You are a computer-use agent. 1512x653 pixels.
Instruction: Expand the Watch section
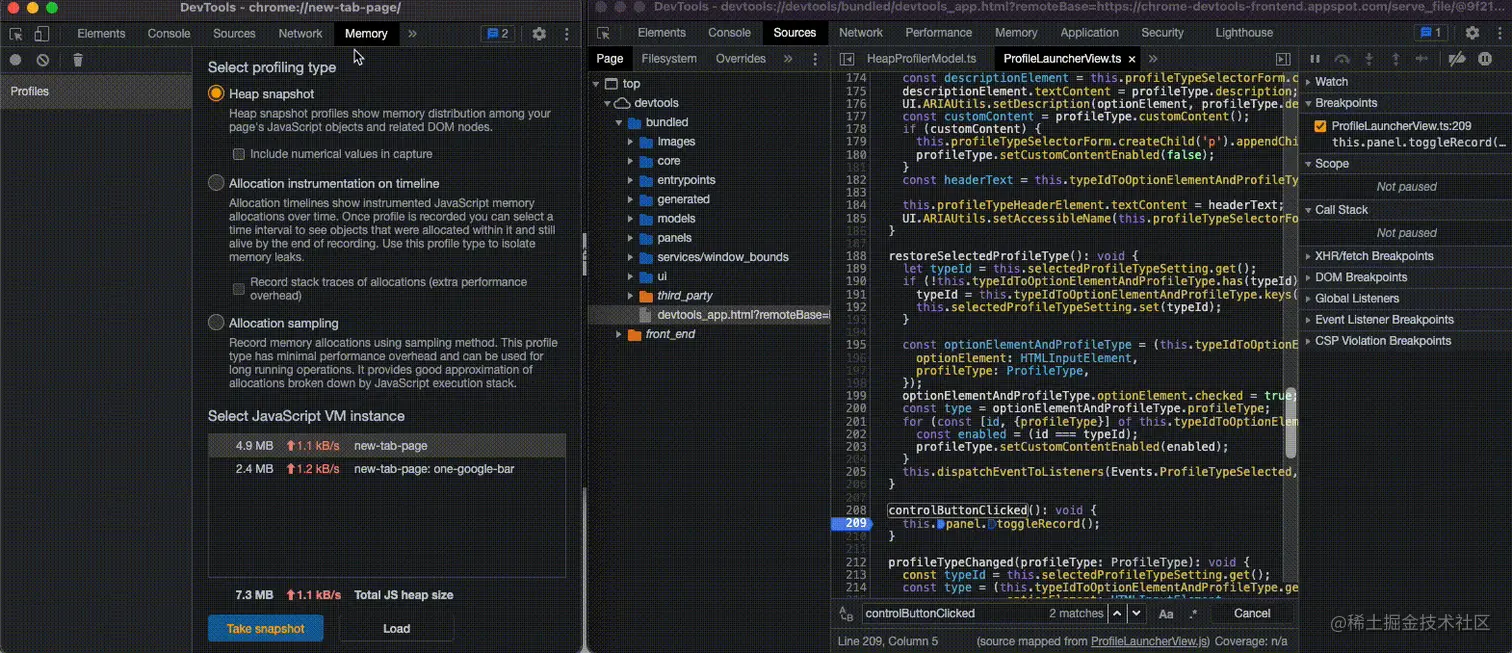[x=1307, y=82]
